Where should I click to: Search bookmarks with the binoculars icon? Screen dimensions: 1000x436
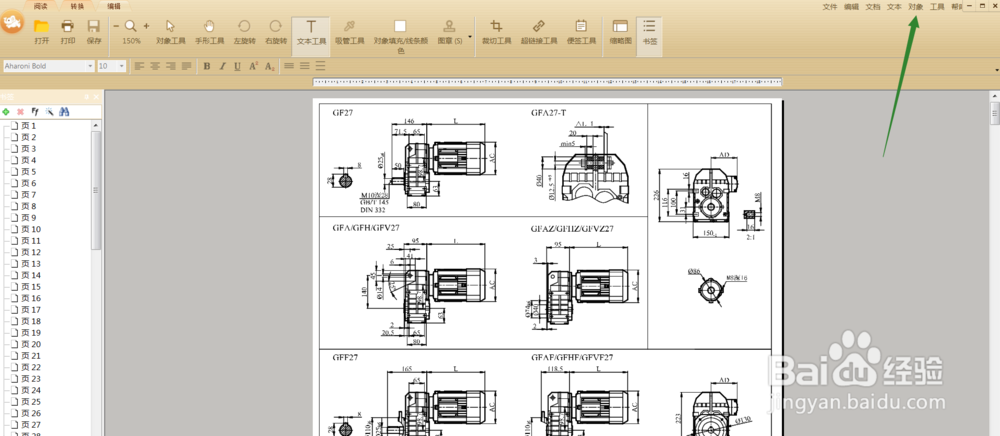pyautogui.click(x=64, y=112)
